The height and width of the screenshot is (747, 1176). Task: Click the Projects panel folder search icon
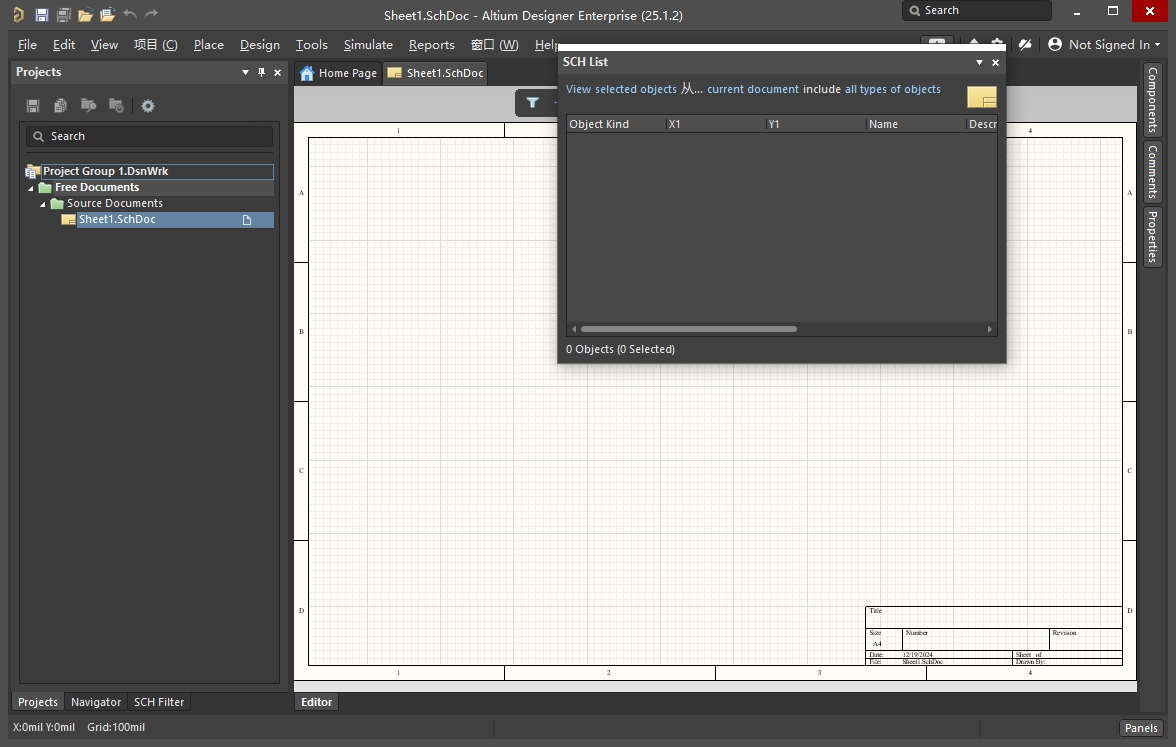88,105
